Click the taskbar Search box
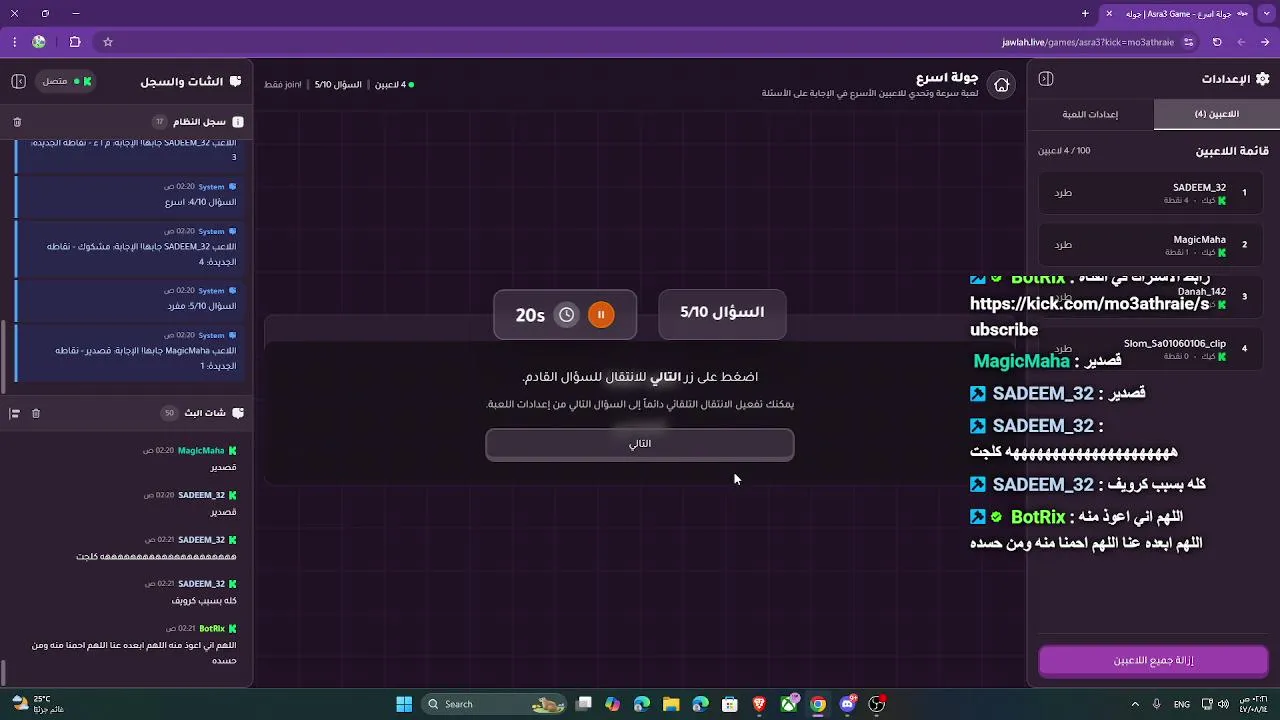This screenshot has width=1280, height=720. coord(495,704)
